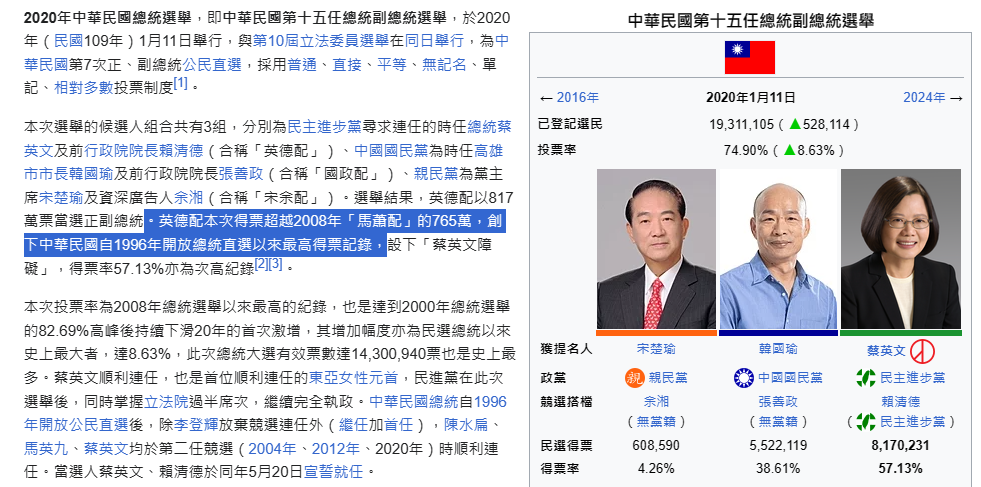Open the 2012年 election link
Screen dimensions: 981x487
click(x=336, y=448)
